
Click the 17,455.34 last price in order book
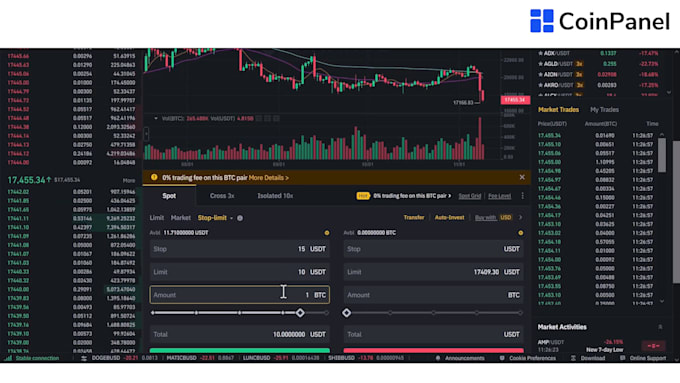pyautogui.click(x=26, y=180)
